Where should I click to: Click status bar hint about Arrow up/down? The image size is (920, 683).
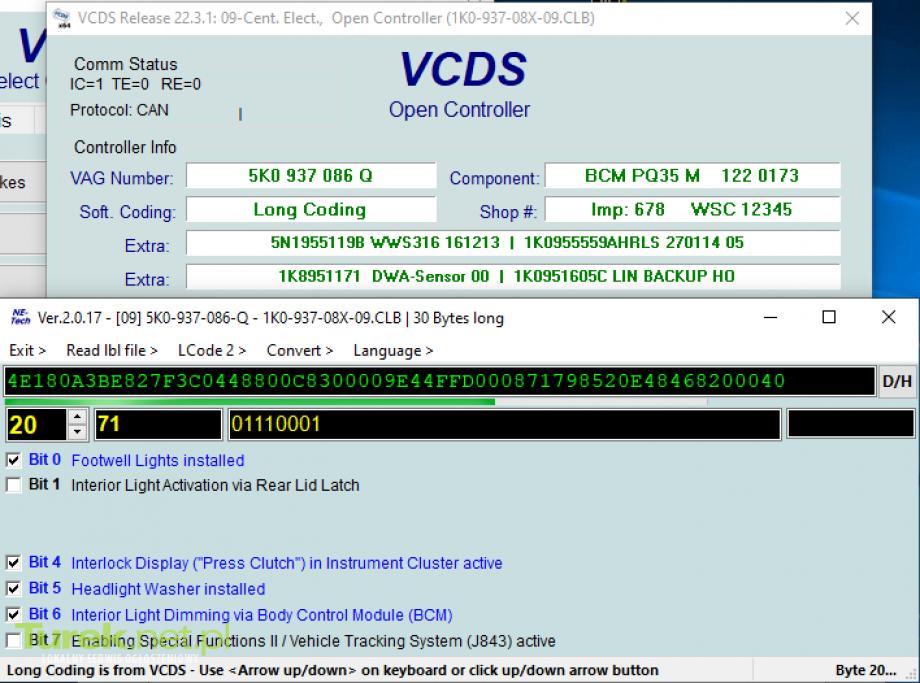(332, 670)
